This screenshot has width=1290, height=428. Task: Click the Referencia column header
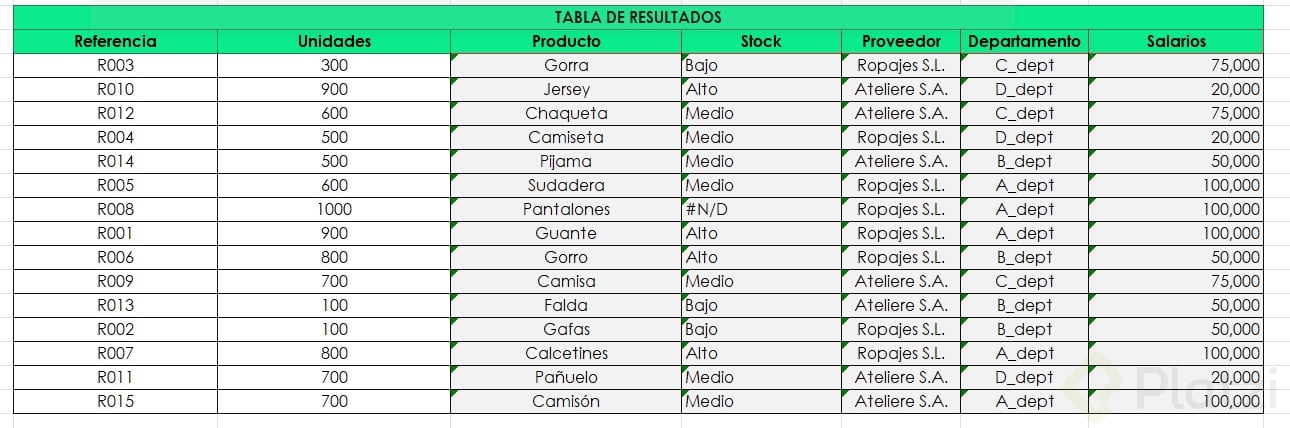coord(115,42)
